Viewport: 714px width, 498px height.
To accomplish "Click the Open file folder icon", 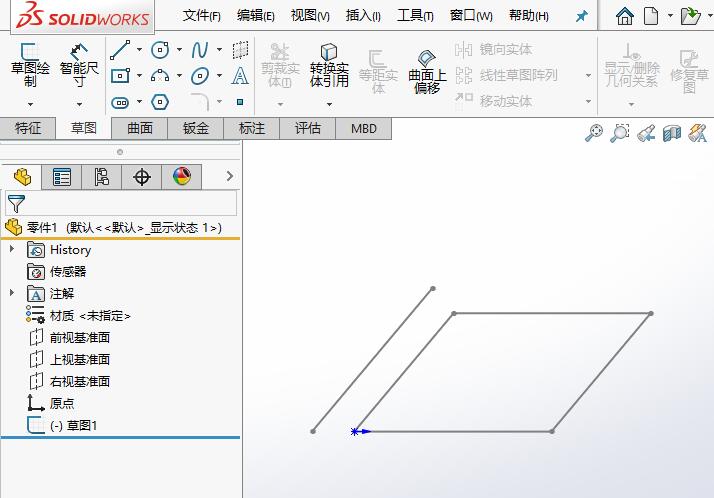I will point(690,16).
